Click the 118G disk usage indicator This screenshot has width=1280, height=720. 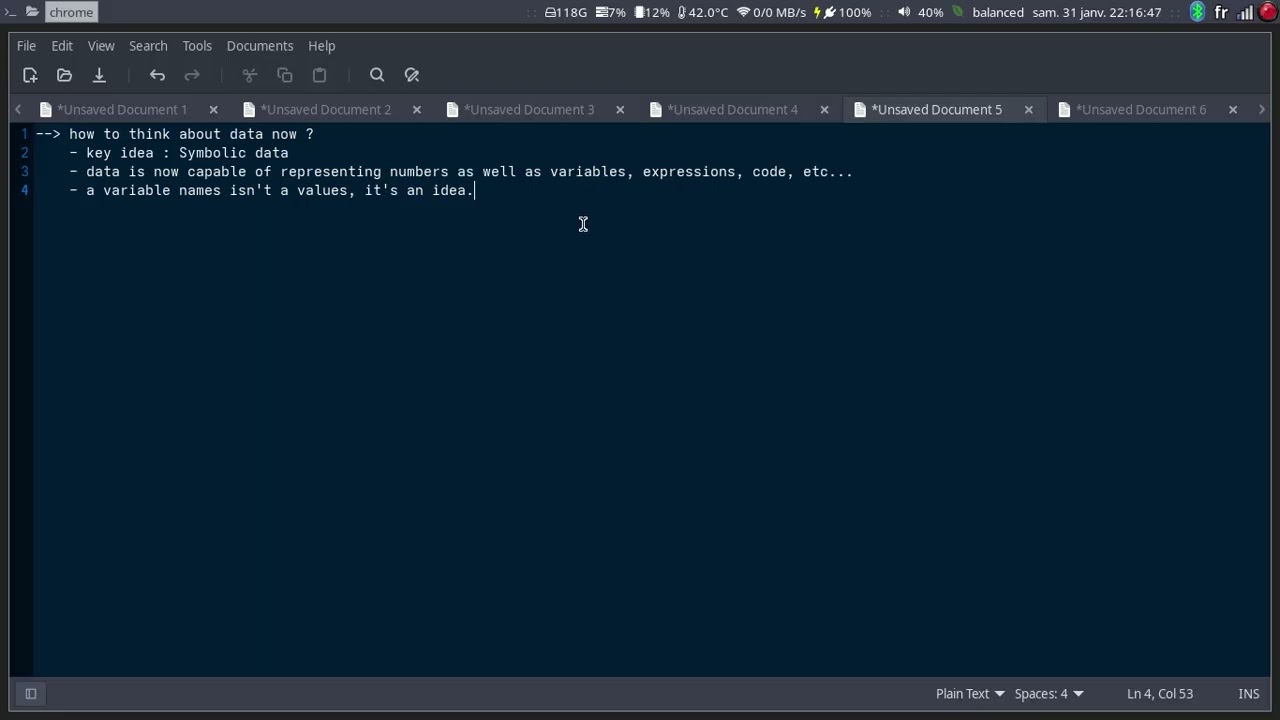[x=566, y=12]
